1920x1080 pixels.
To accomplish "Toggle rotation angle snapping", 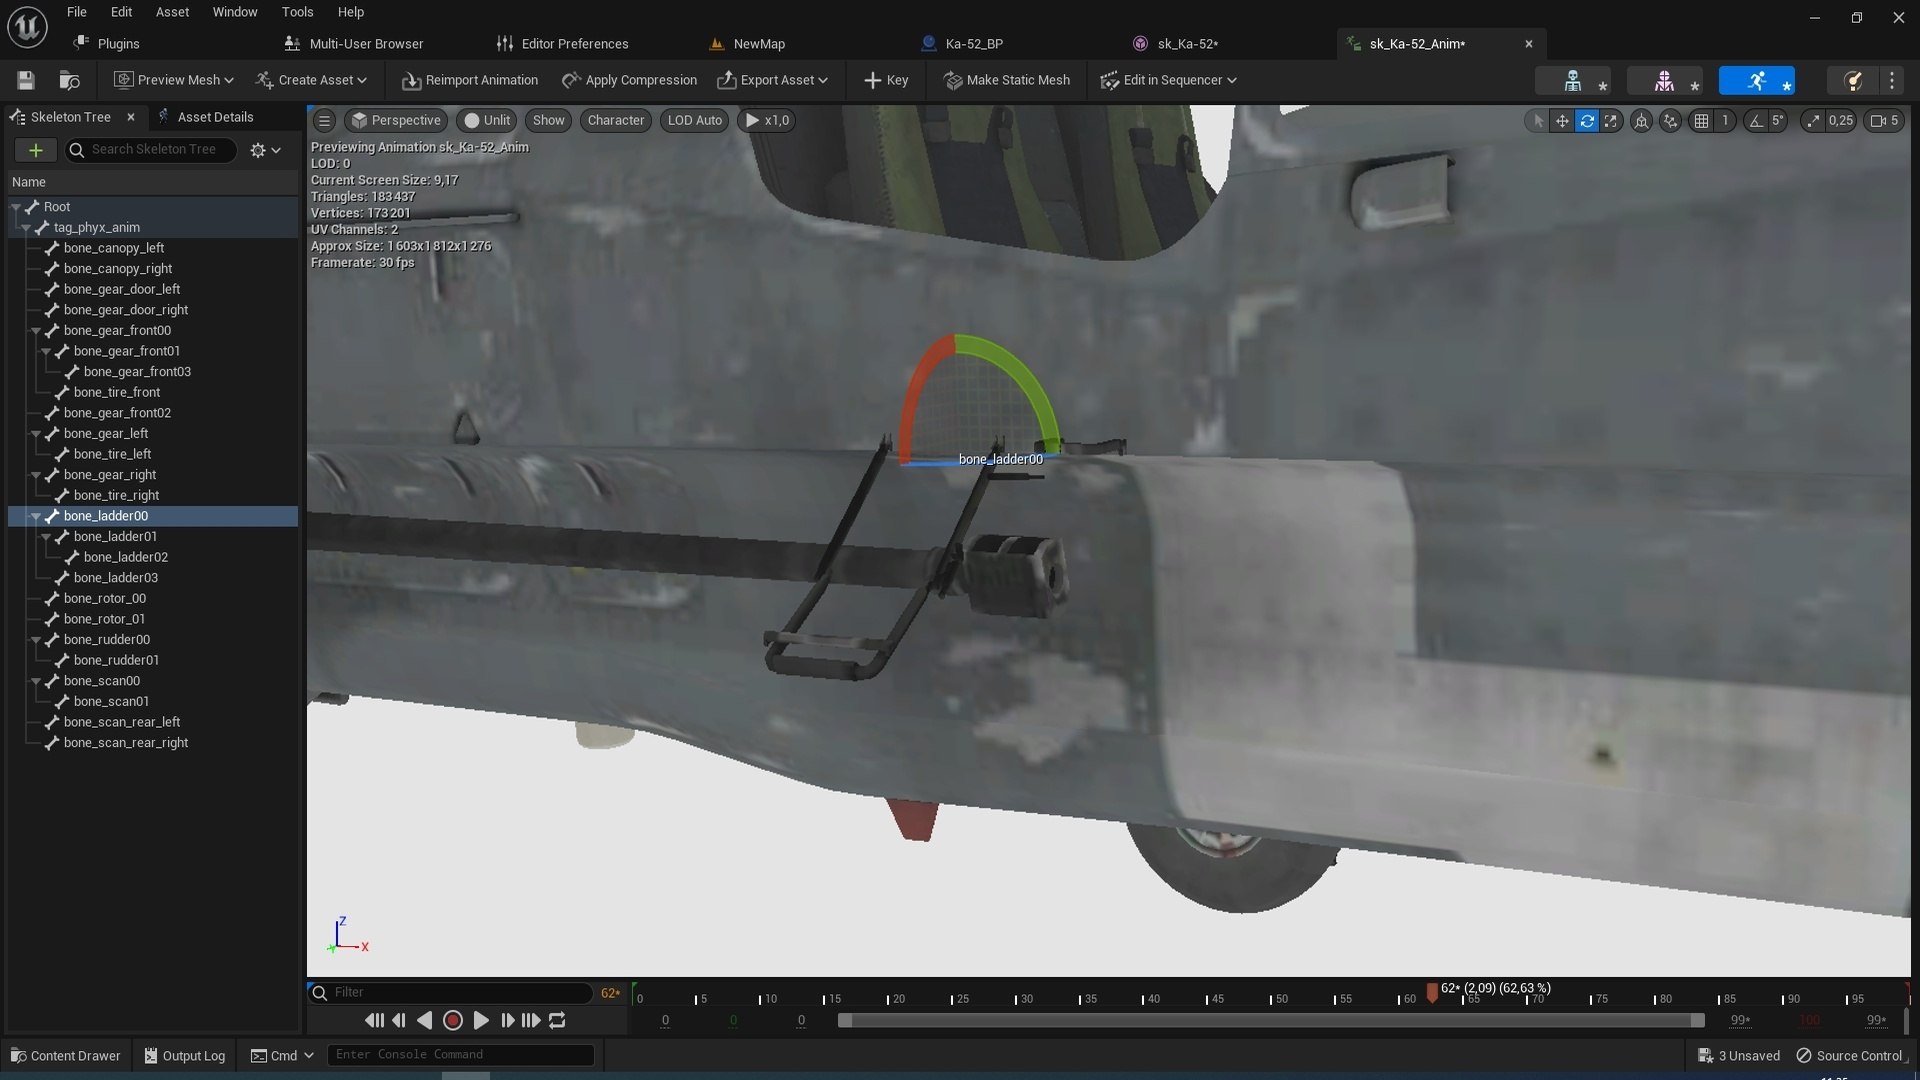I will [x=1756, y=120].
